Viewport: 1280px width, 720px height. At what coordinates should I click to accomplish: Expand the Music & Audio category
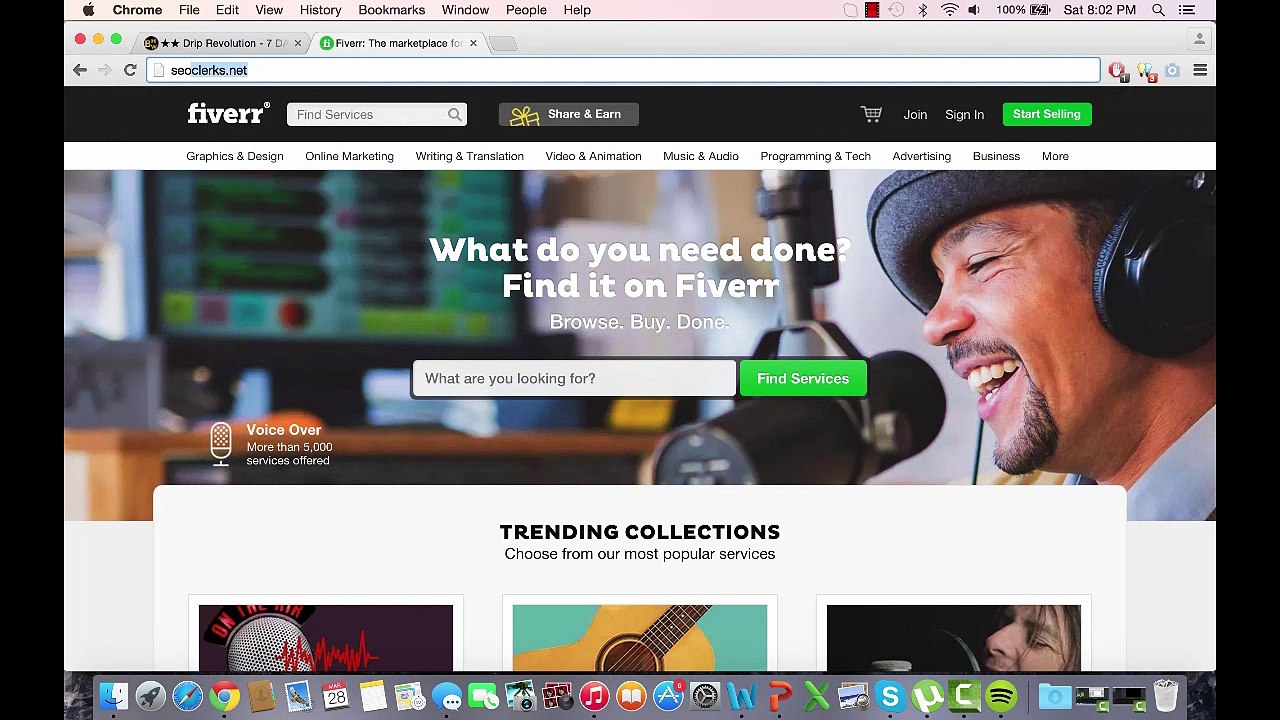click(701, 156)
